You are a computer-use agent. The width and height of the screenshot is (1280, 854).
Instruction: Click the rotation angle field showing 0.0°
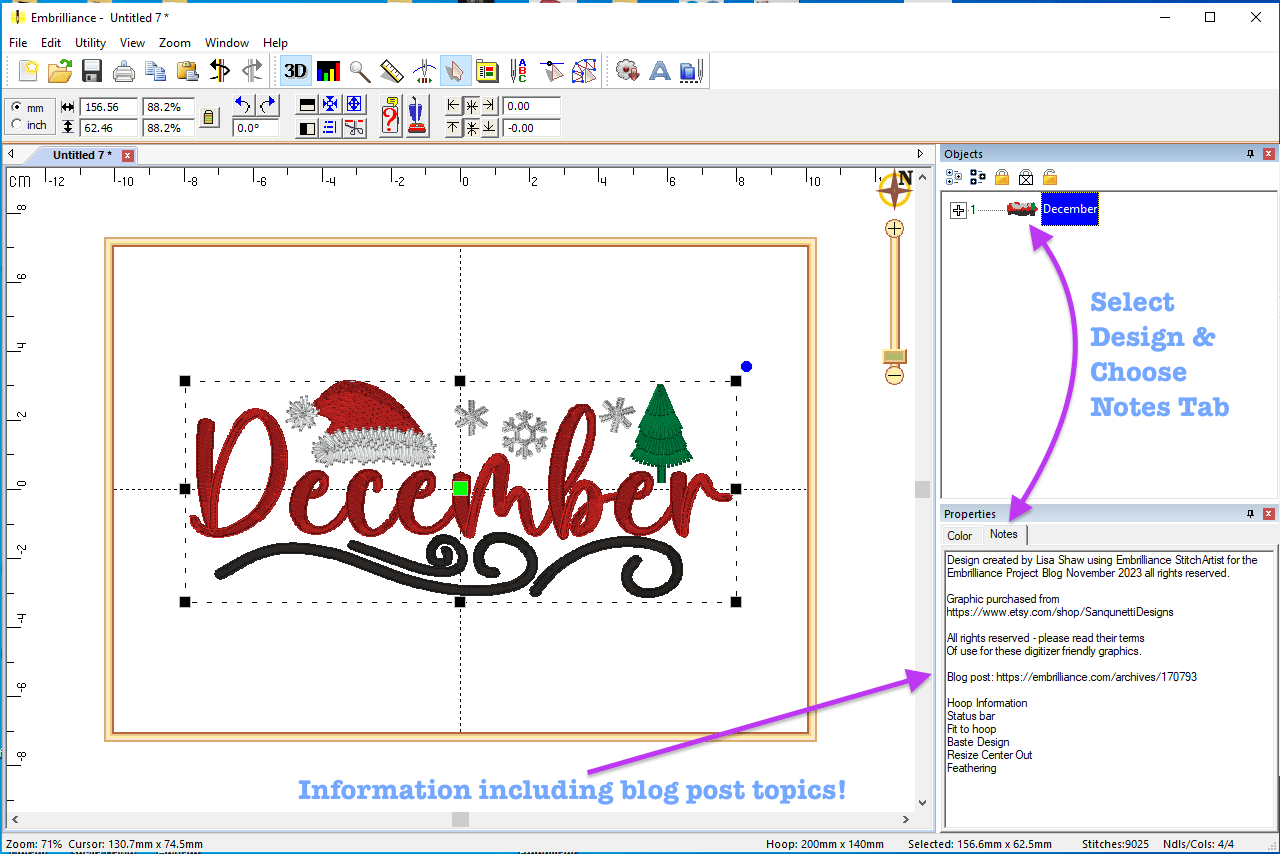[x=255, y=128]
